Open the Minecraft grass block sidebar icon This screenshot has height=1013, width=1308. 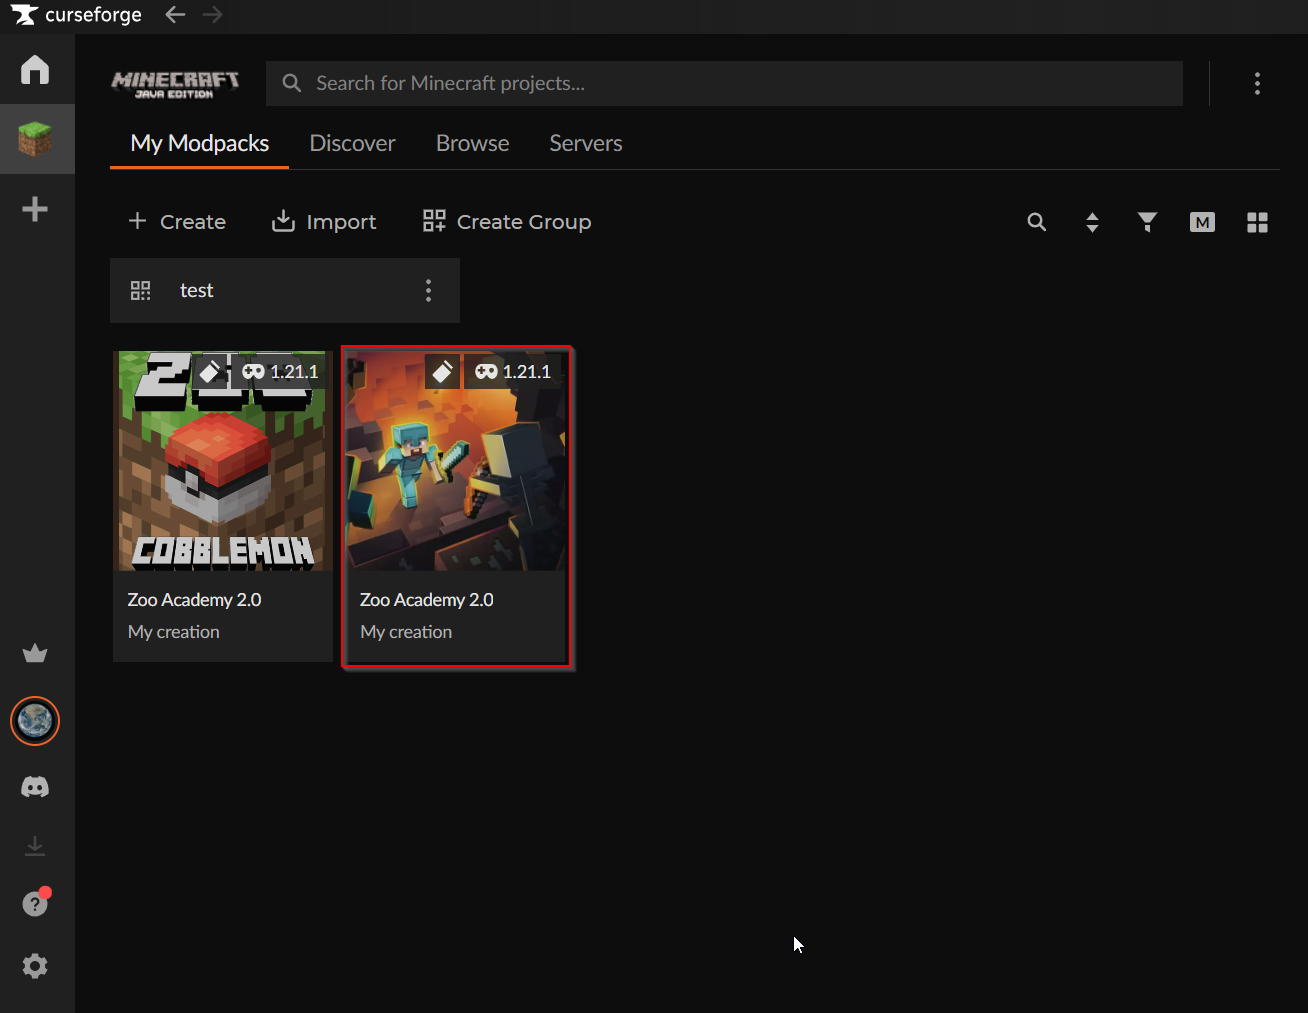pyautogui.click(x=37, y=138)
